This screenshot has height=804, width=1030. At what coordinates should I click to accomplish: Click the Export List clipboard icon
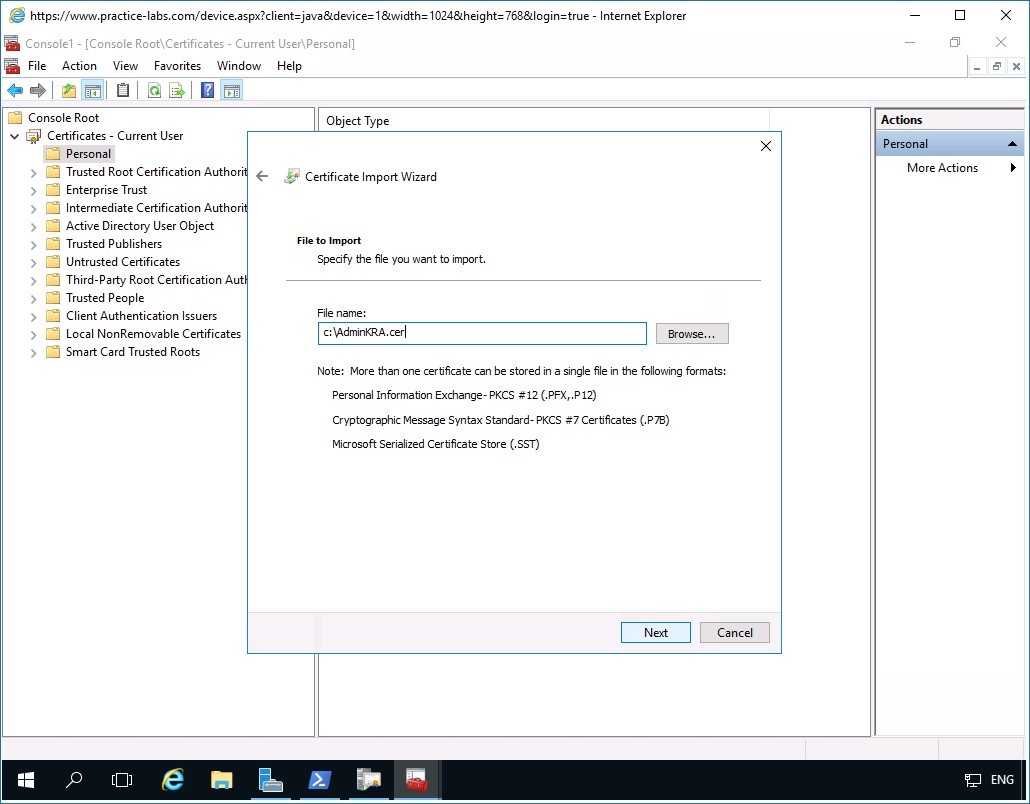[x=122, y=90]
